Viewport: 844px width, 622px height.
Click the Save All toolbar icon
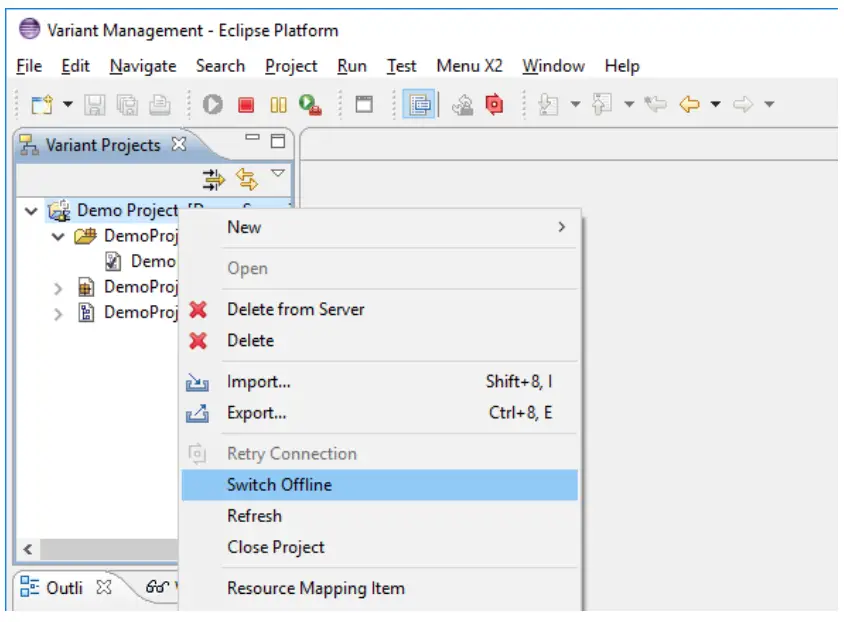pyautogui.click(x=128, y=104)
